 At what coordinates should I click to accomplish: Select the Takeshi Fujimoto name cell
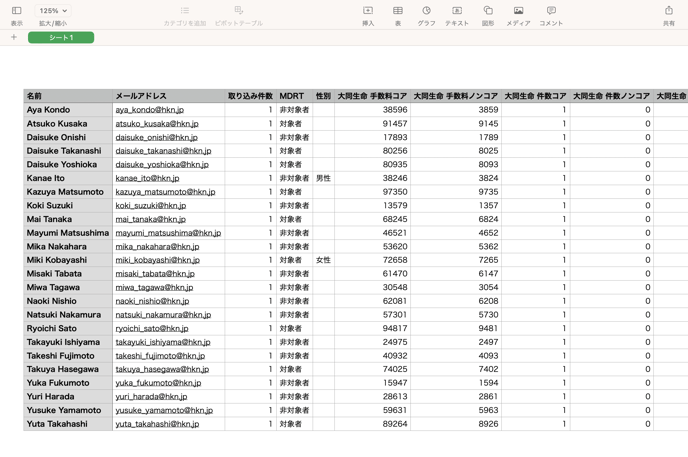point(68,356)
